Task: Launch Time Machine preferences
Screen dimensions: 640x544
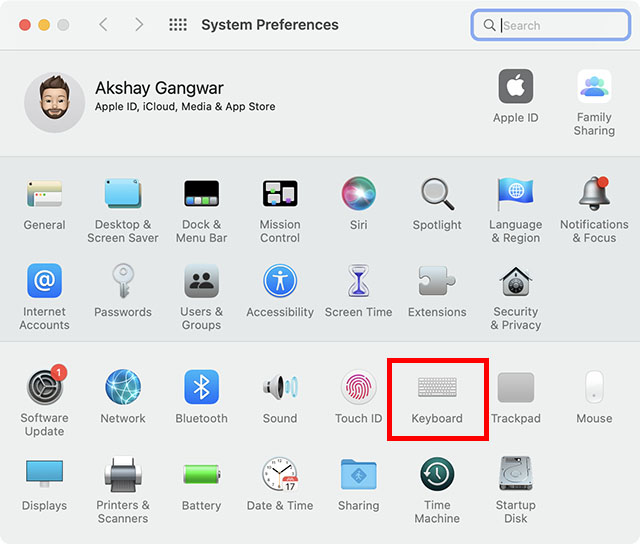Action: coord(437,475)
